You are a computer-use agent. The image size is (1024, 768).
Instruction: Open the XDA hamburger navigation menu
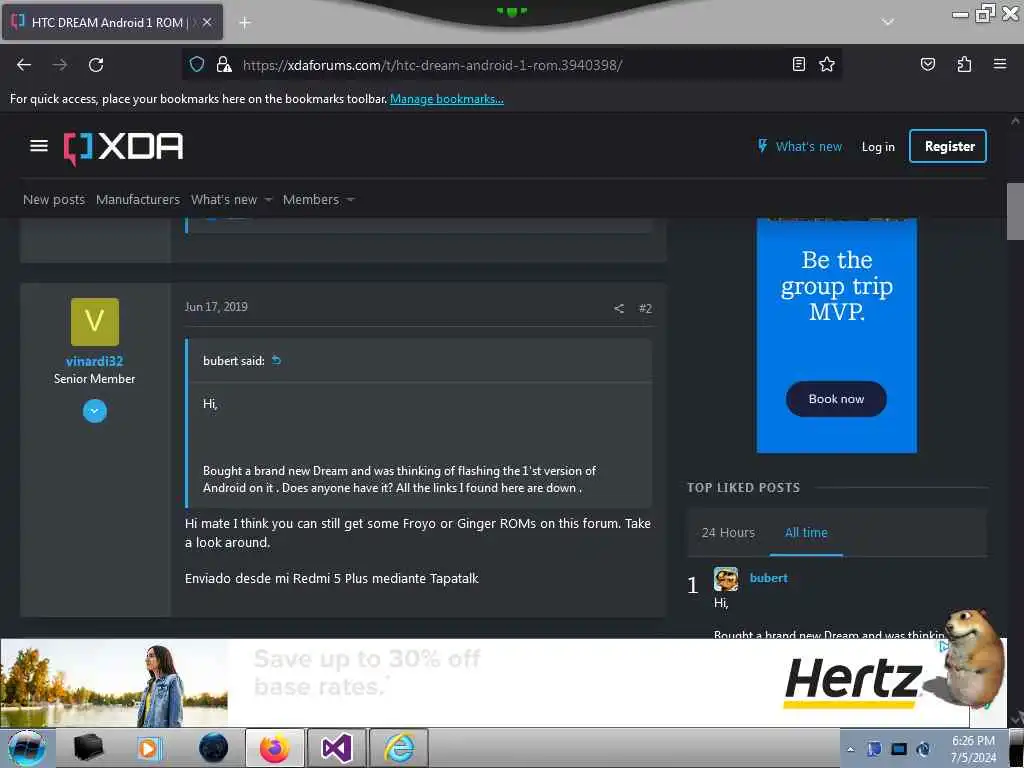point(39,146)
